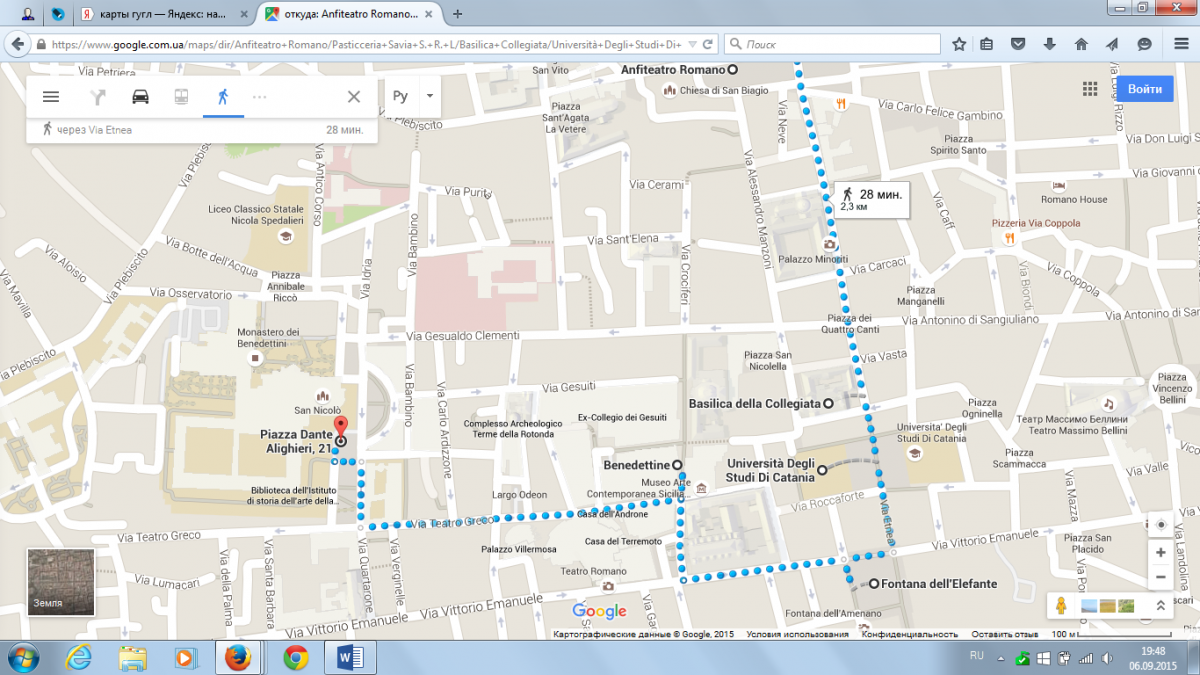Expand the photo strip with double chevron

point(1160,606)
